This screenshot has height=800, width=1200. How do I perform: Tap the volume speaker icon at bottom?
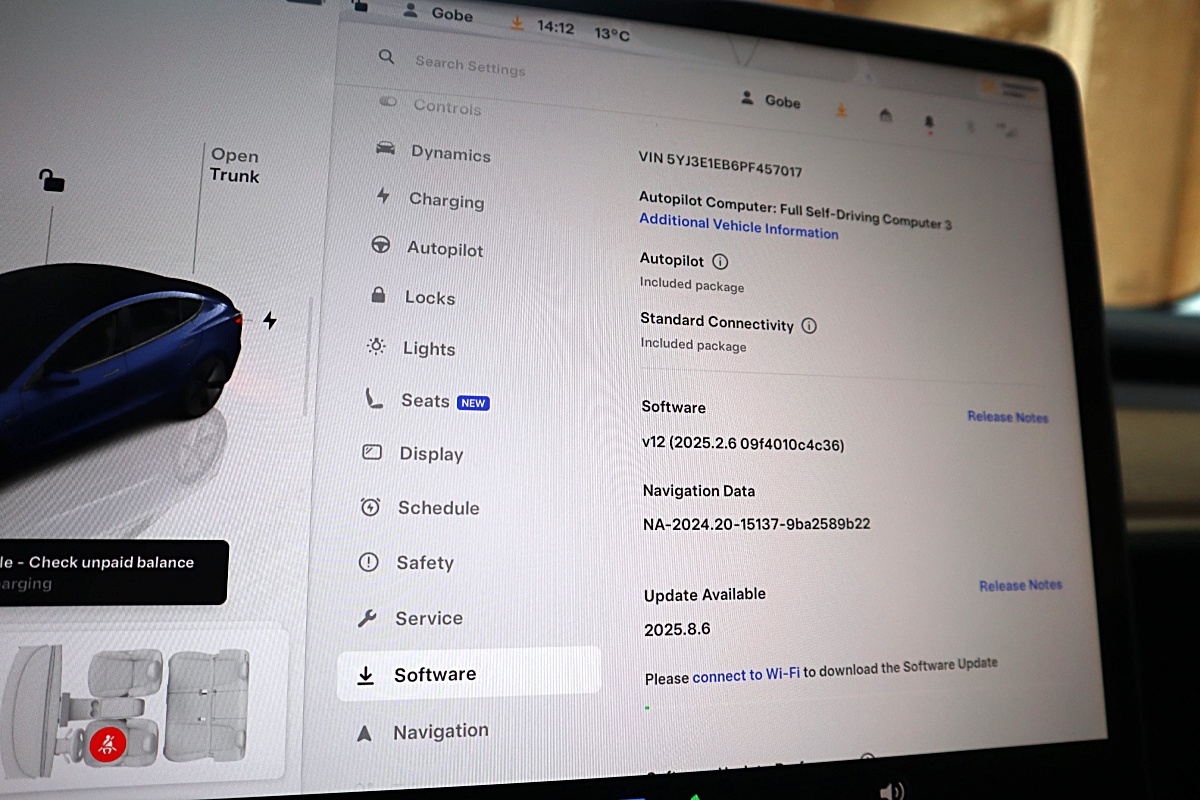click(891, 791)
